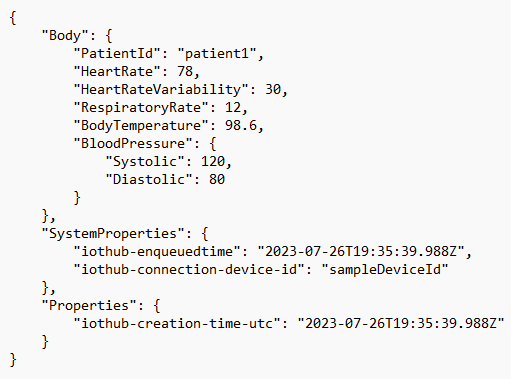Screen dimensions: 511x379
Task: Click the RespiratoryRate value 12
Action: [x=233, y=107]
